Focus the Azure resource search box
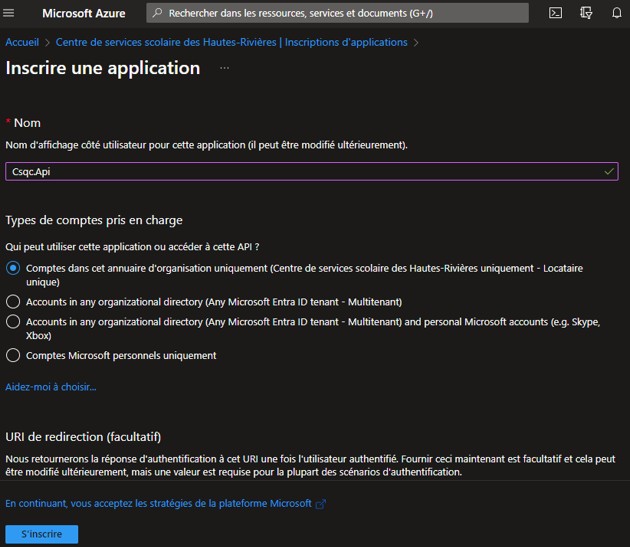The height and width of the screenshot is (547, 630). [x=338, y=13]
